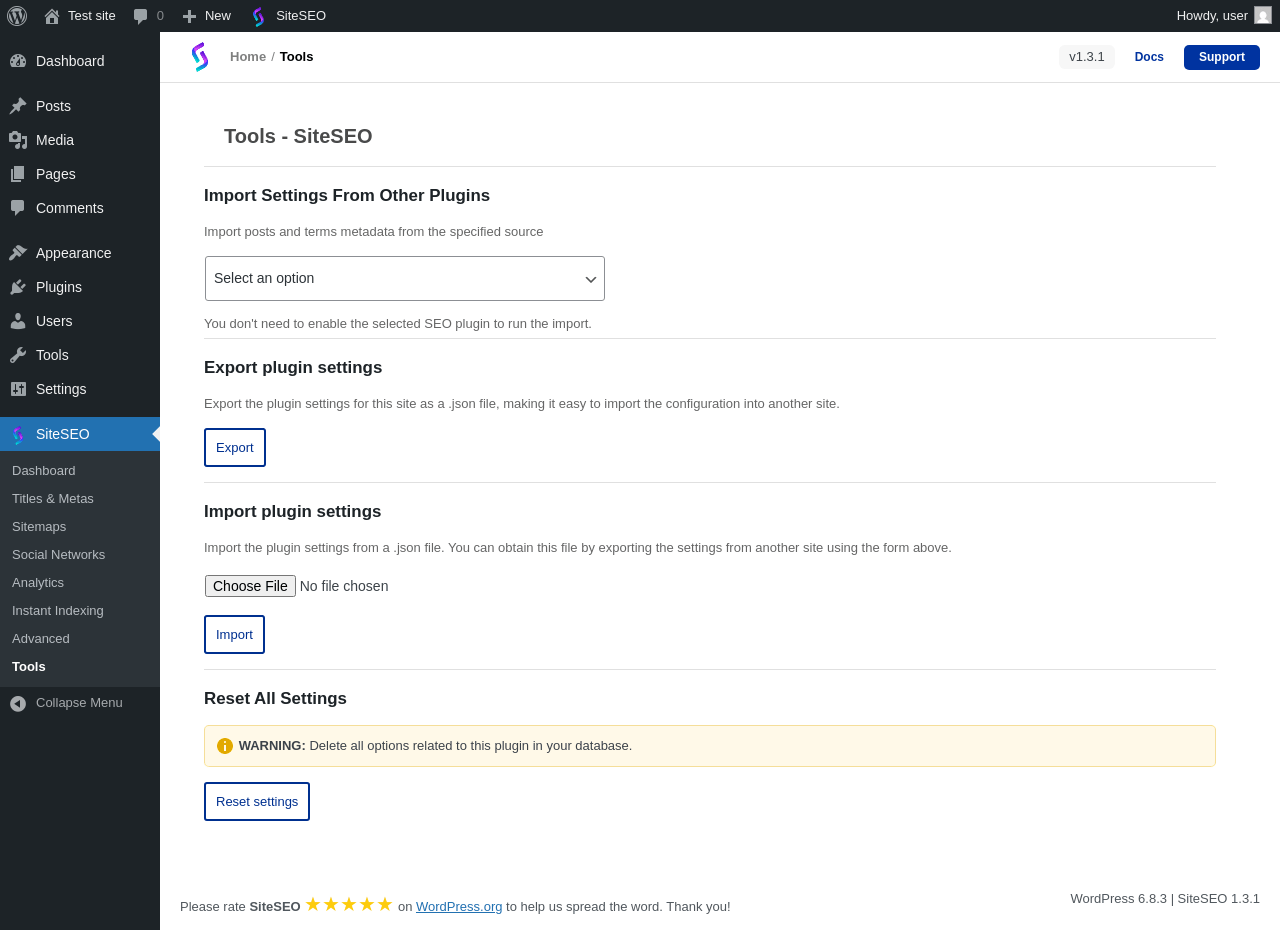Click the Import button

point(234,635)
